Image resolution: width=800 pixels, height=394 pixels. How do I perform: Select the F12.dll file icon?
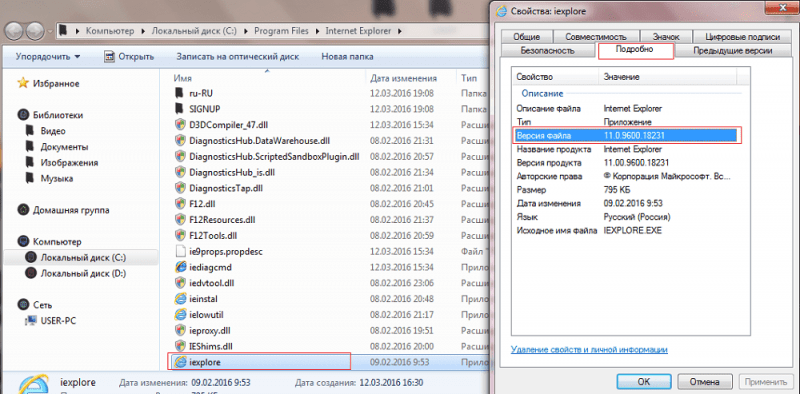[180, 204]
